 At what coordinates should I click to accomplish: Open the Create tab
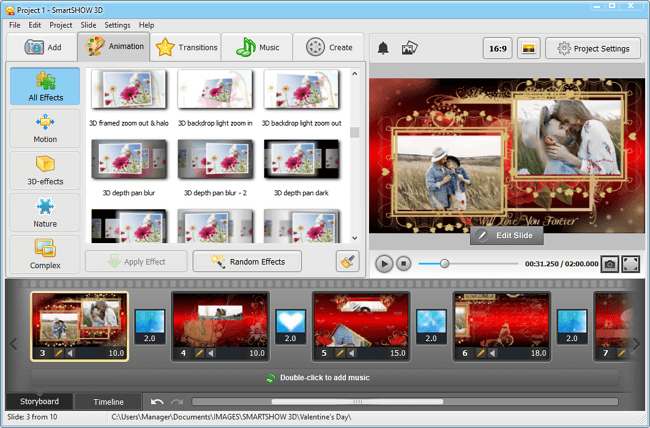(328, 47)
